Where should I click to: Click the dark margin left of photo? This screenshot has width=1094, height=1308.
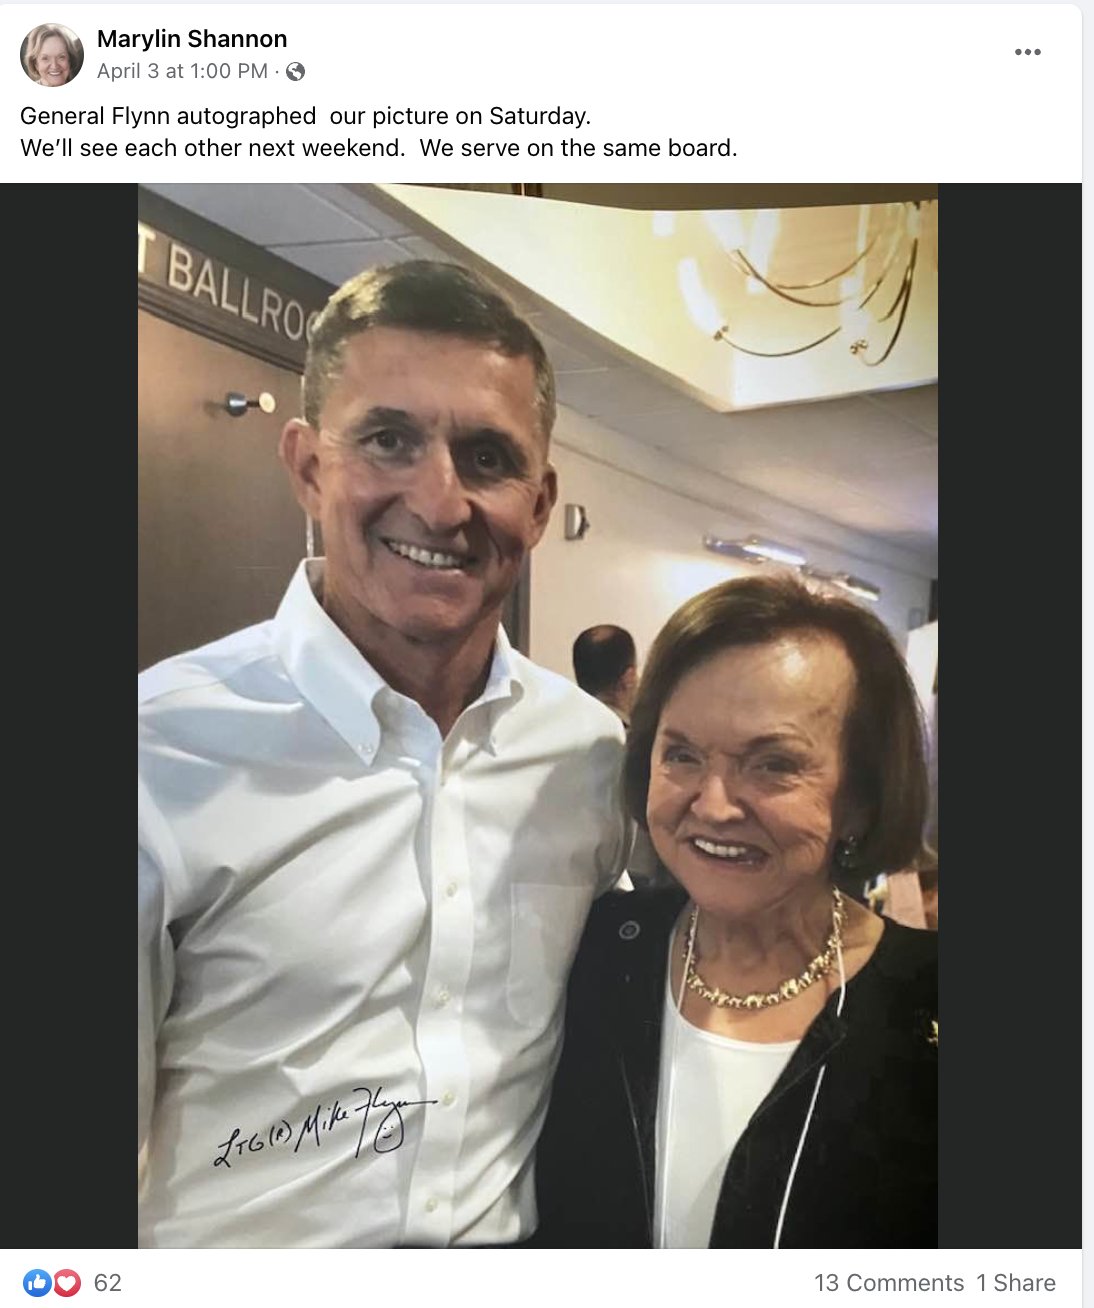(69, 716)
